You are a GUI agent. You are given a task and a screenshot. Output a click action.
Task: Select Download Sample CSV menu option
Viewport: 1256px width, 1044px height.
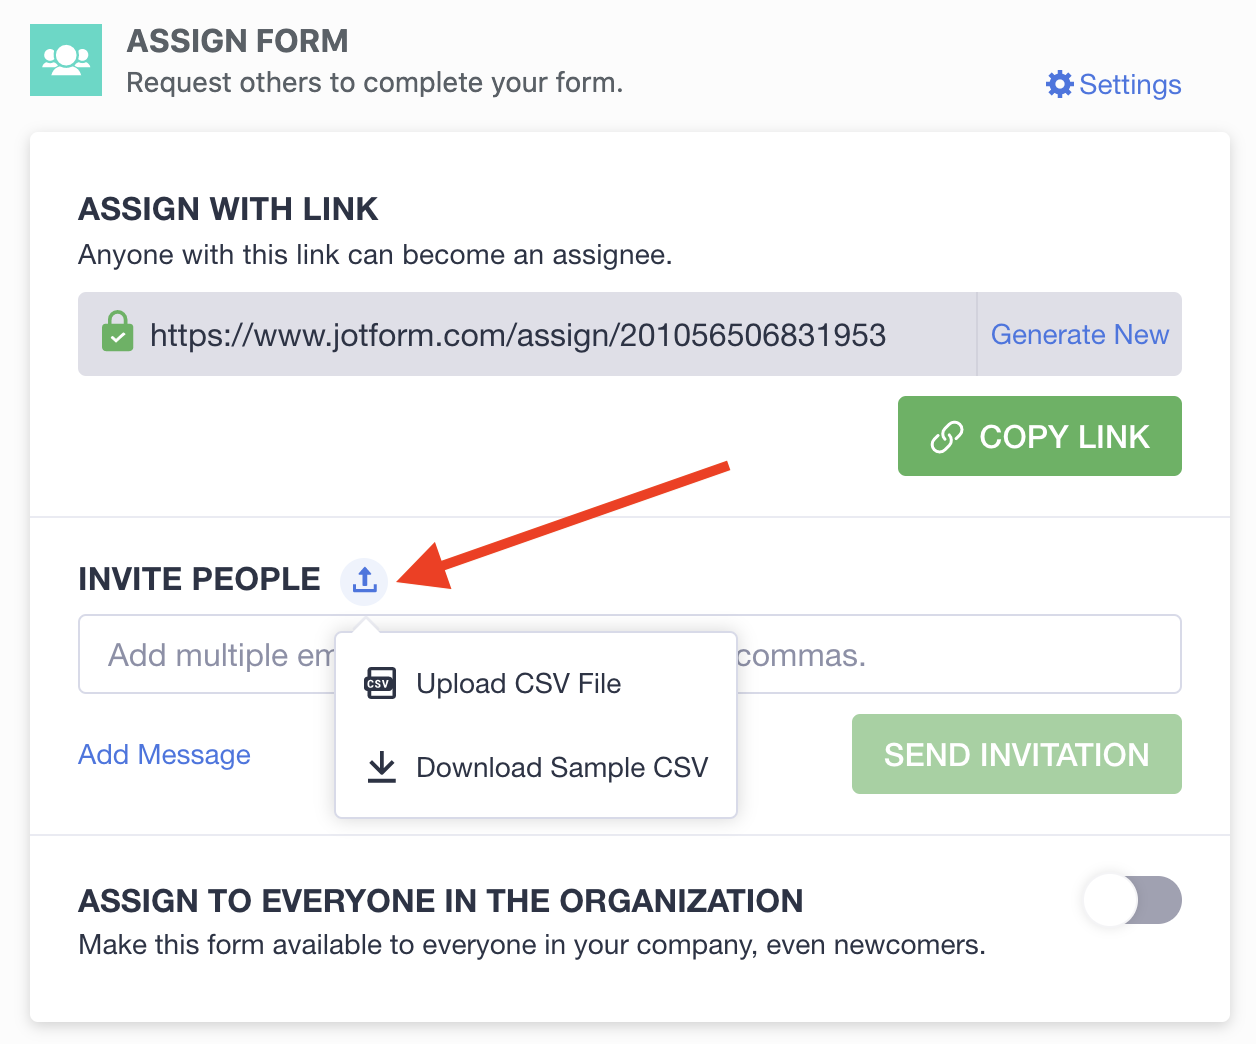(x=561, y=767)
